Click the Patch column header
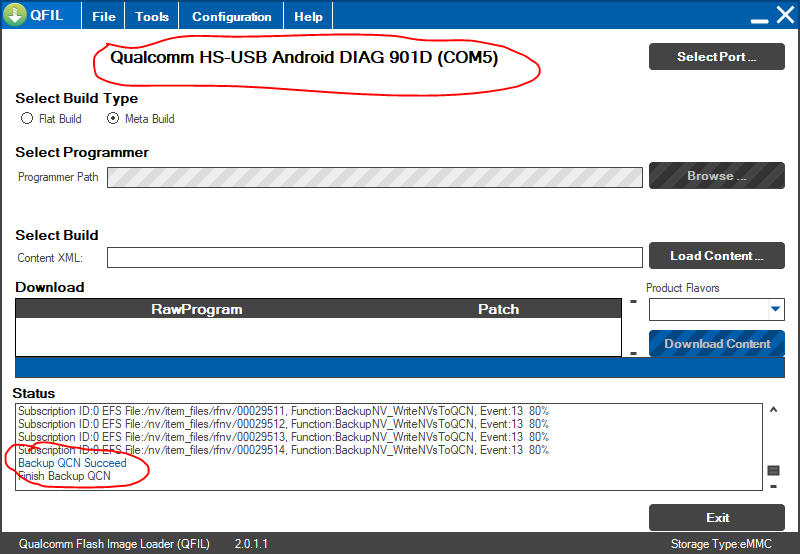The height and width of the screenshot is (554, 800). 498,309
